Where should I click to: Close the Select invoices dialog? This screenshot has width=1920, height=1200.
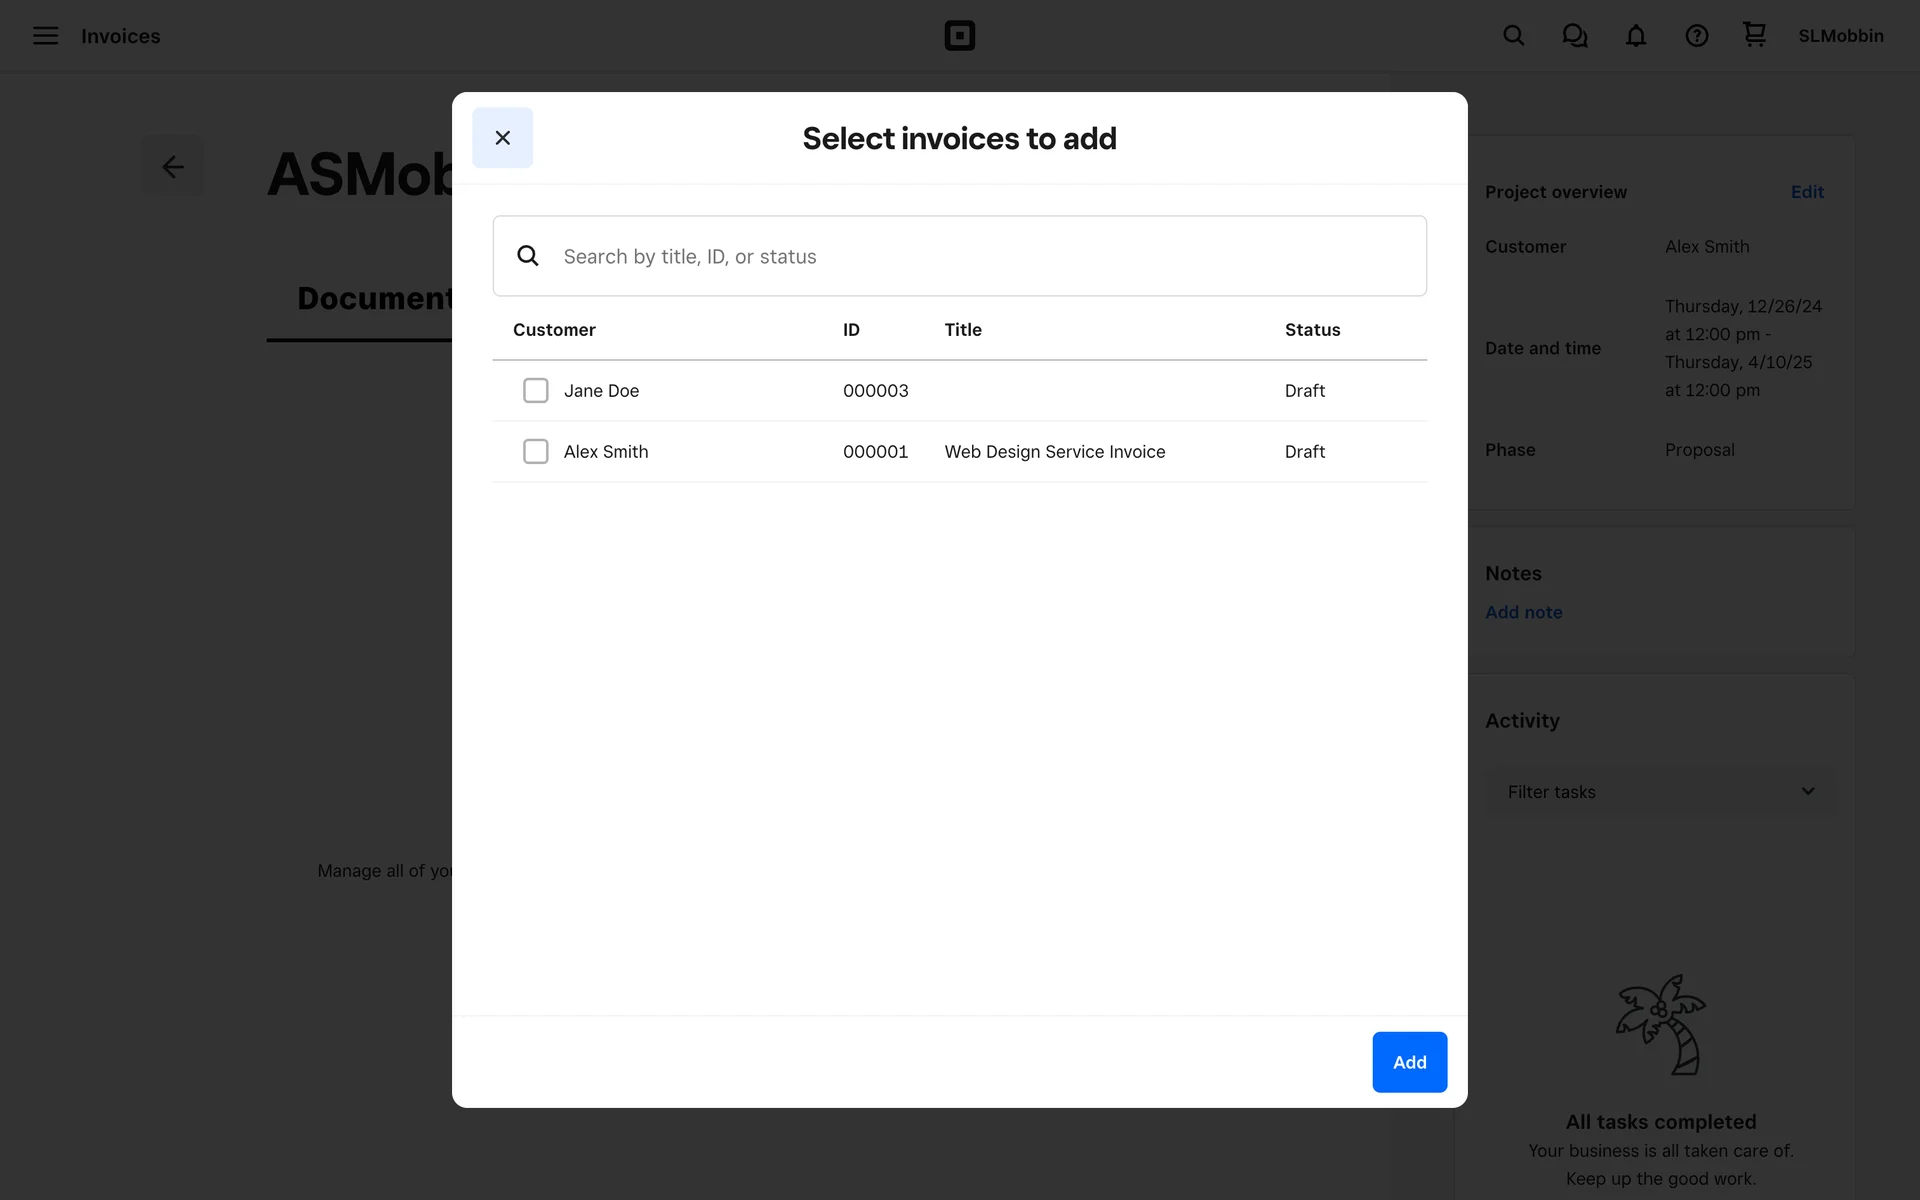tap(502, 138)
